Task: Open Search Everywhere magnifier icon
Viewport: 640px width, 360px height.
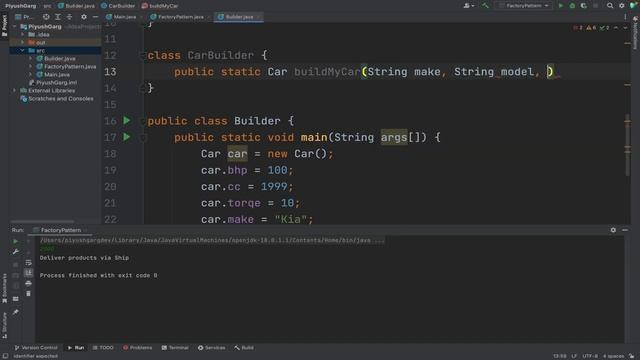Action: 610,6
